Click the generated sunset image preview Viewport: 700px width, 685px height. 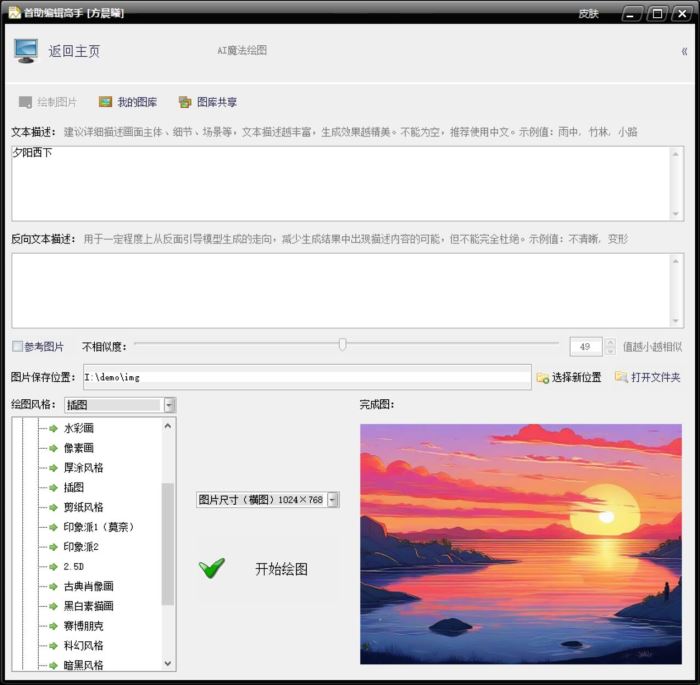pos(520,543)
